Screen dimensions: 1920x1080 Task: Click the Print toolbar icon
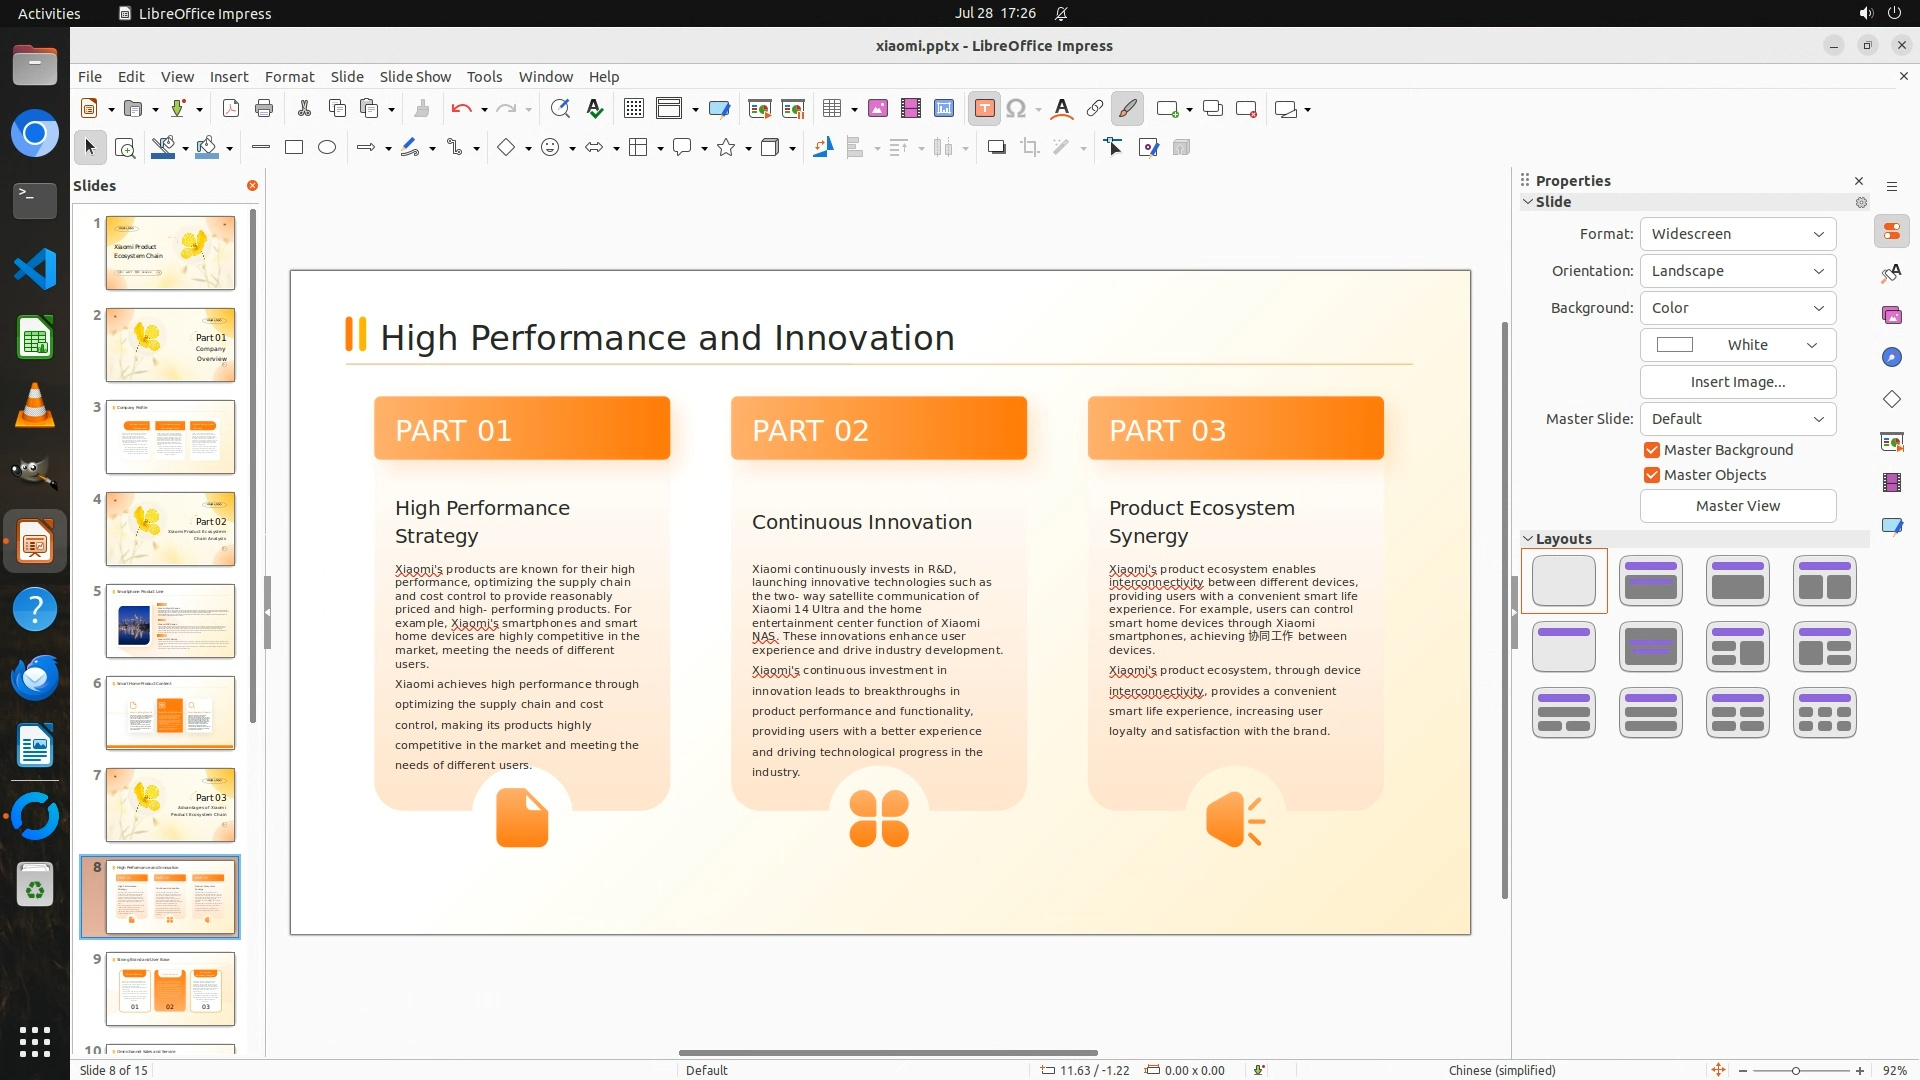point(264,109)
